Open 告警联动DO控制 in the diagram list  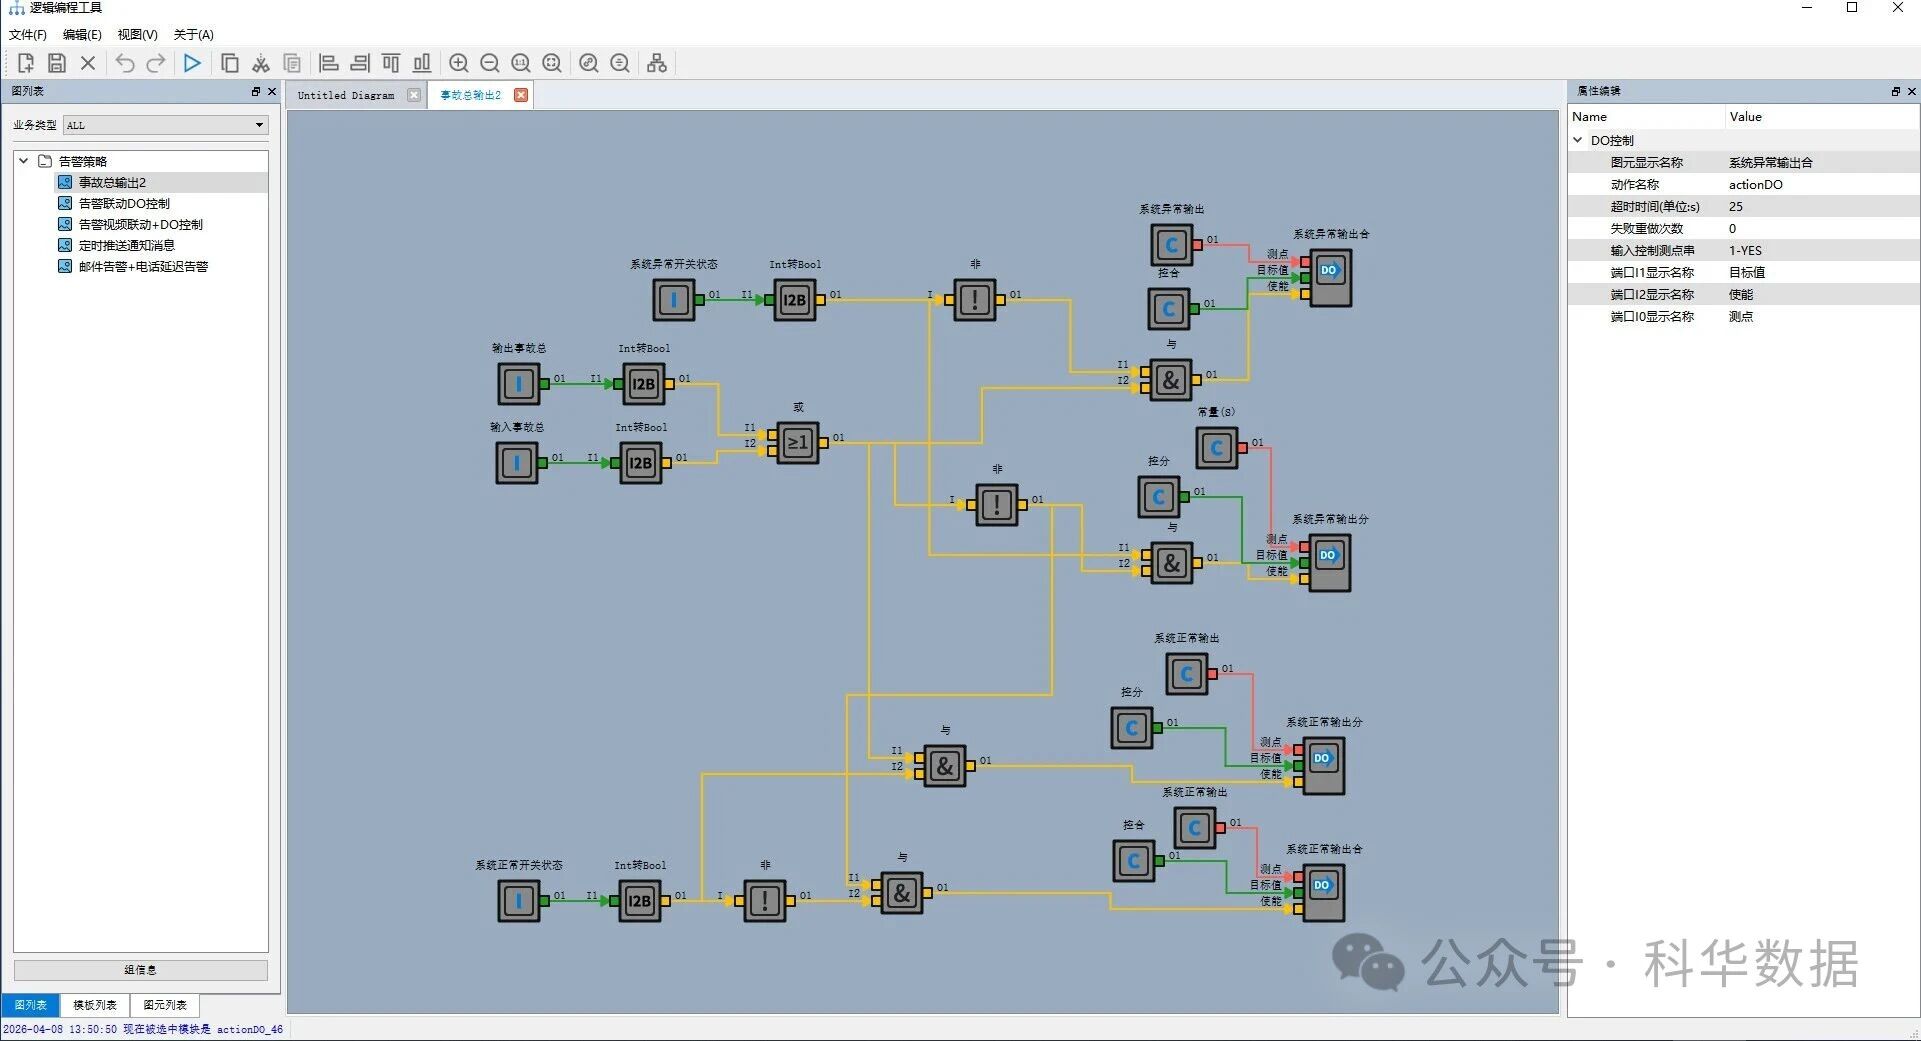coord(124,203)
